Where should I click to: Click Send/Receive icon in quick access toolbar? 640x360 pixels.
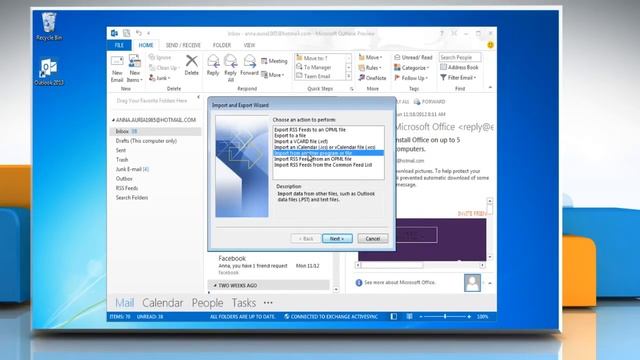pyautogui.click(x=127, y=33)
